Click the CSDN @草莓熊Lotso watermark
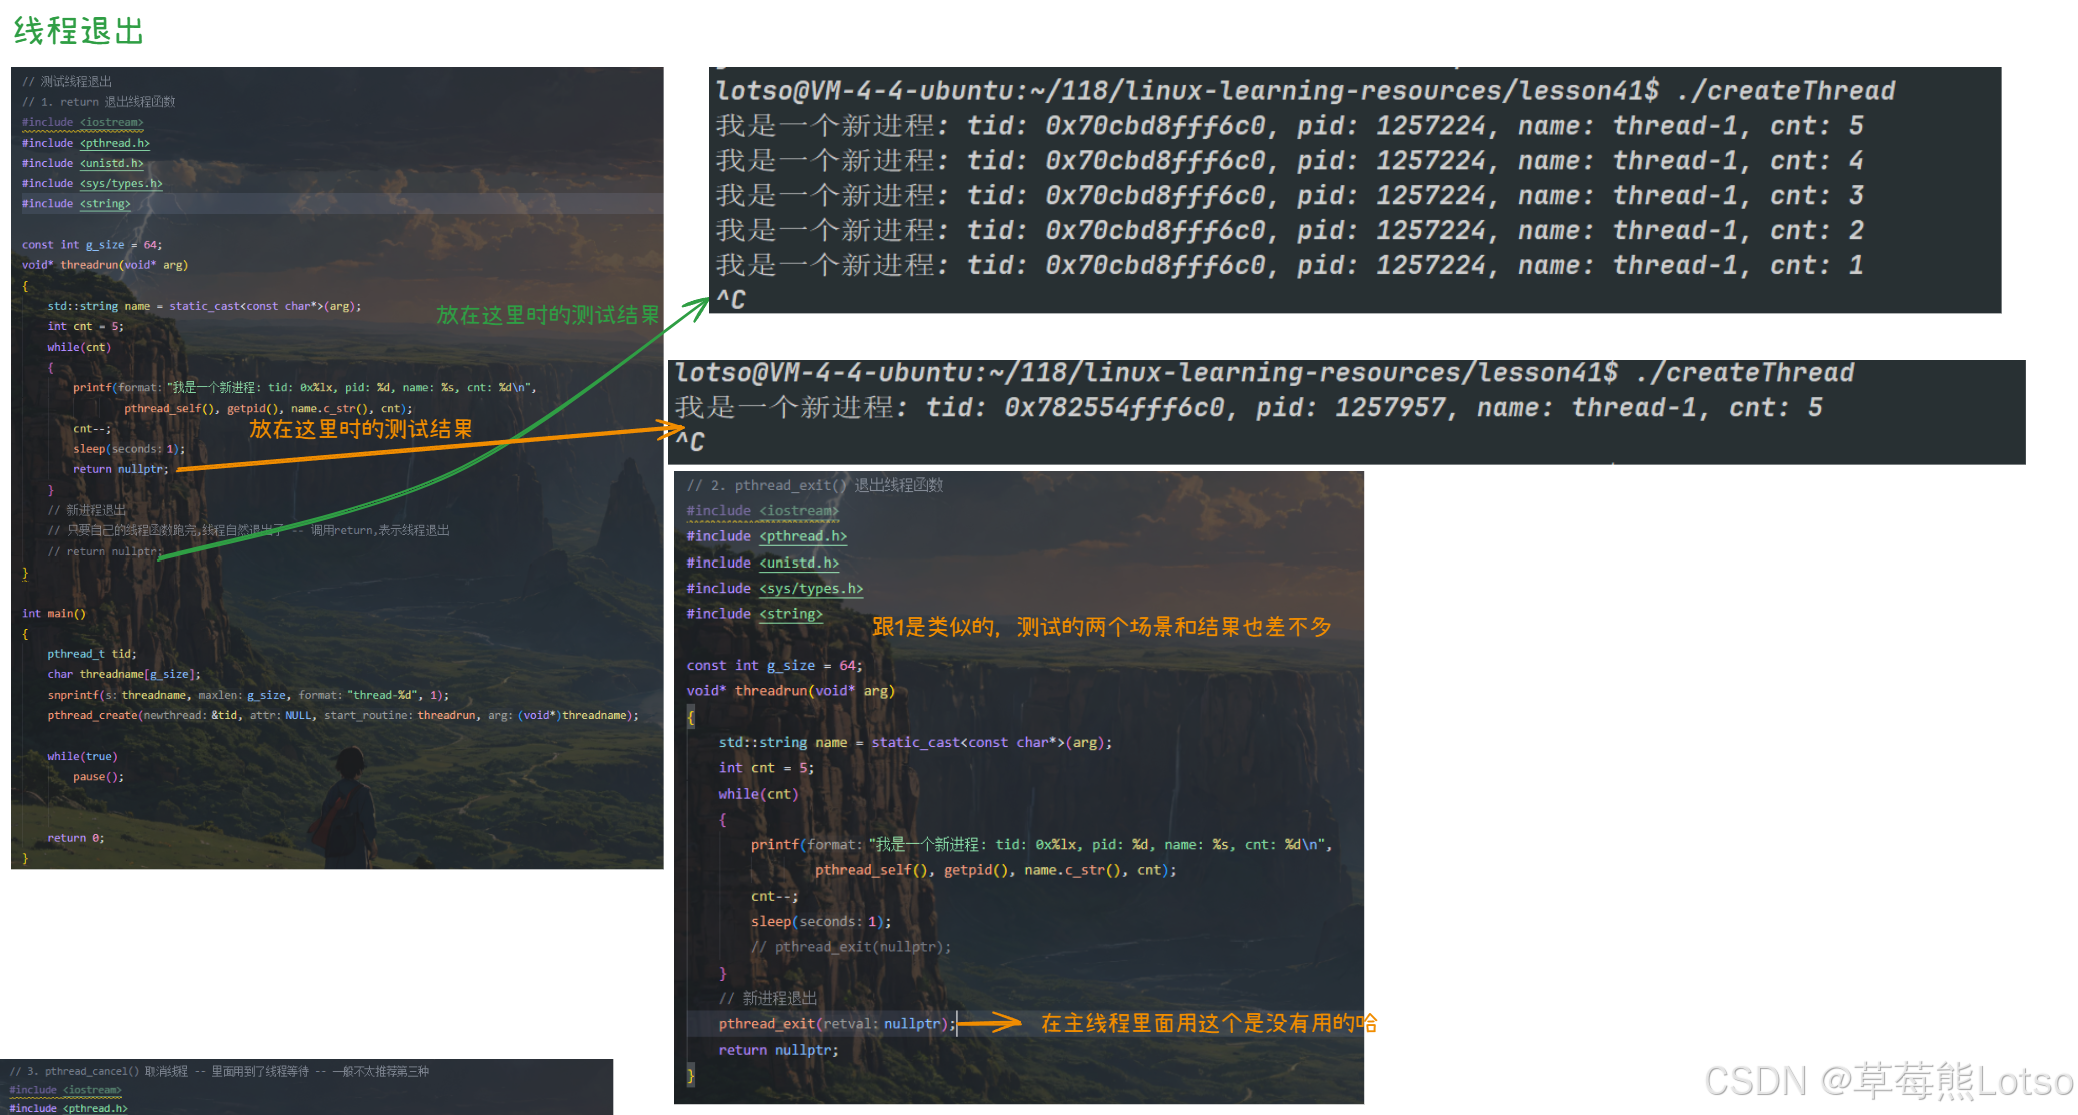The image size is (2078, 1115). pos(1888,1081)
